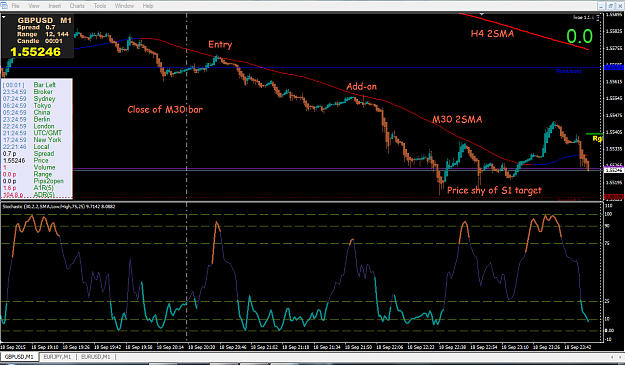Click the 'Candle 00:01' header line
The width and height of the screenshot is (625, 365).
click(x=39, y=41)
